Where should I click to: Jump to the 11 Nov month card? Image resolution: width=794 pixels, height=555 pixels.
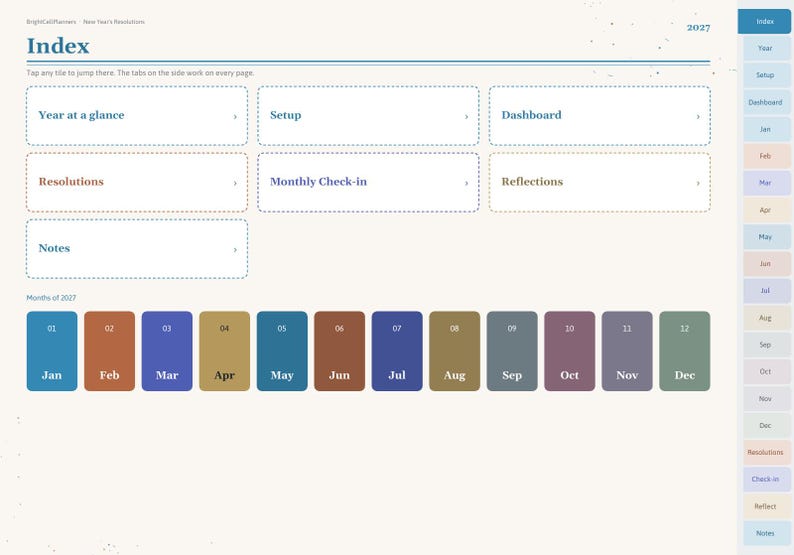[x=627, y=351]
